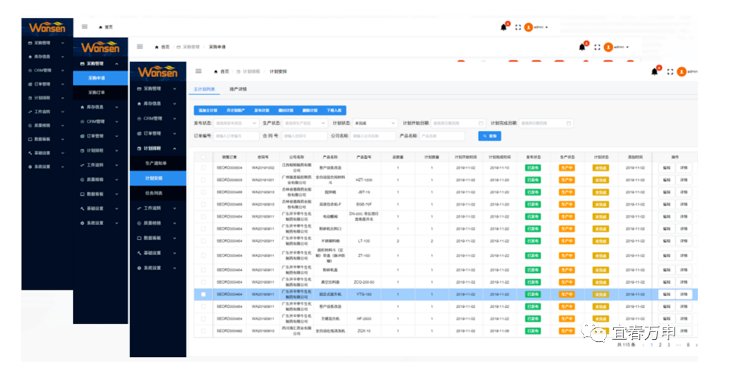The width and height of the screenshot is (729, 369).
Task: Open the calendar icon in the 计划完成日期 field
Action: pos(569,123)
